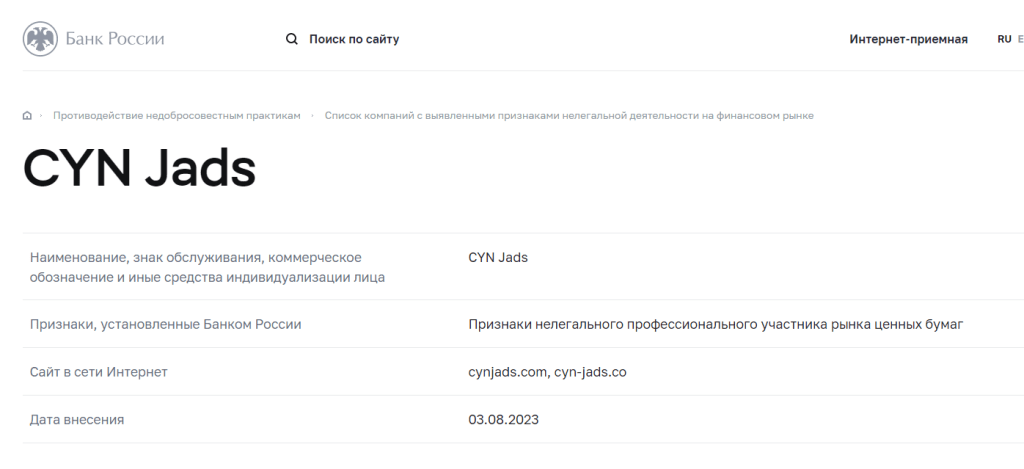
Task: Click the Дата внесения label
Action: [76, 419]
